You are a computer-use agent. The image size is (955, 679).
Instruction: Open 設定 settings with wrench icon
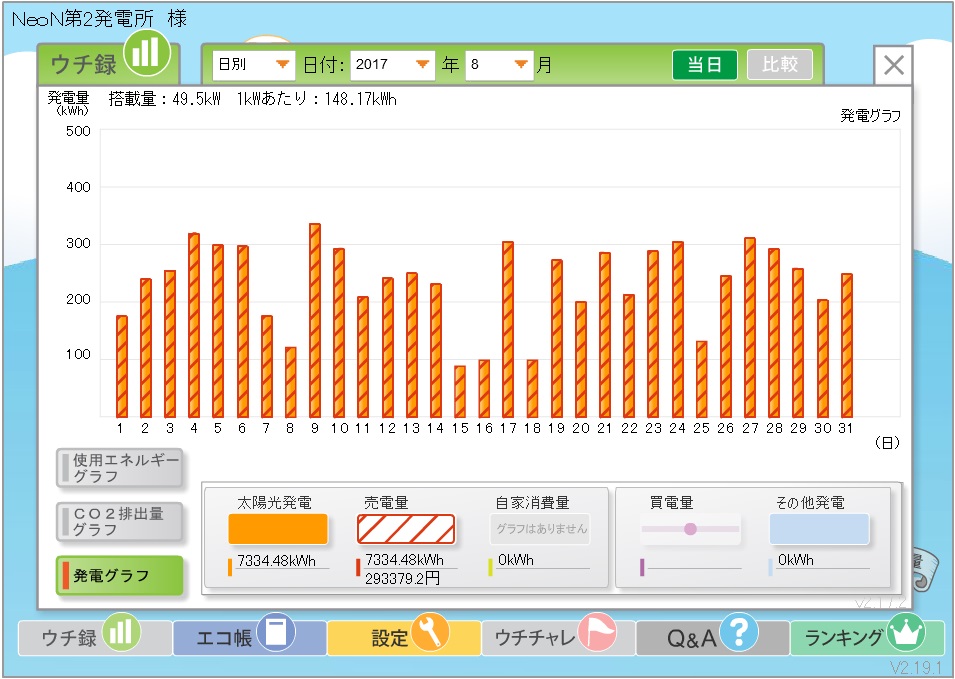click(x=404, y=638)
